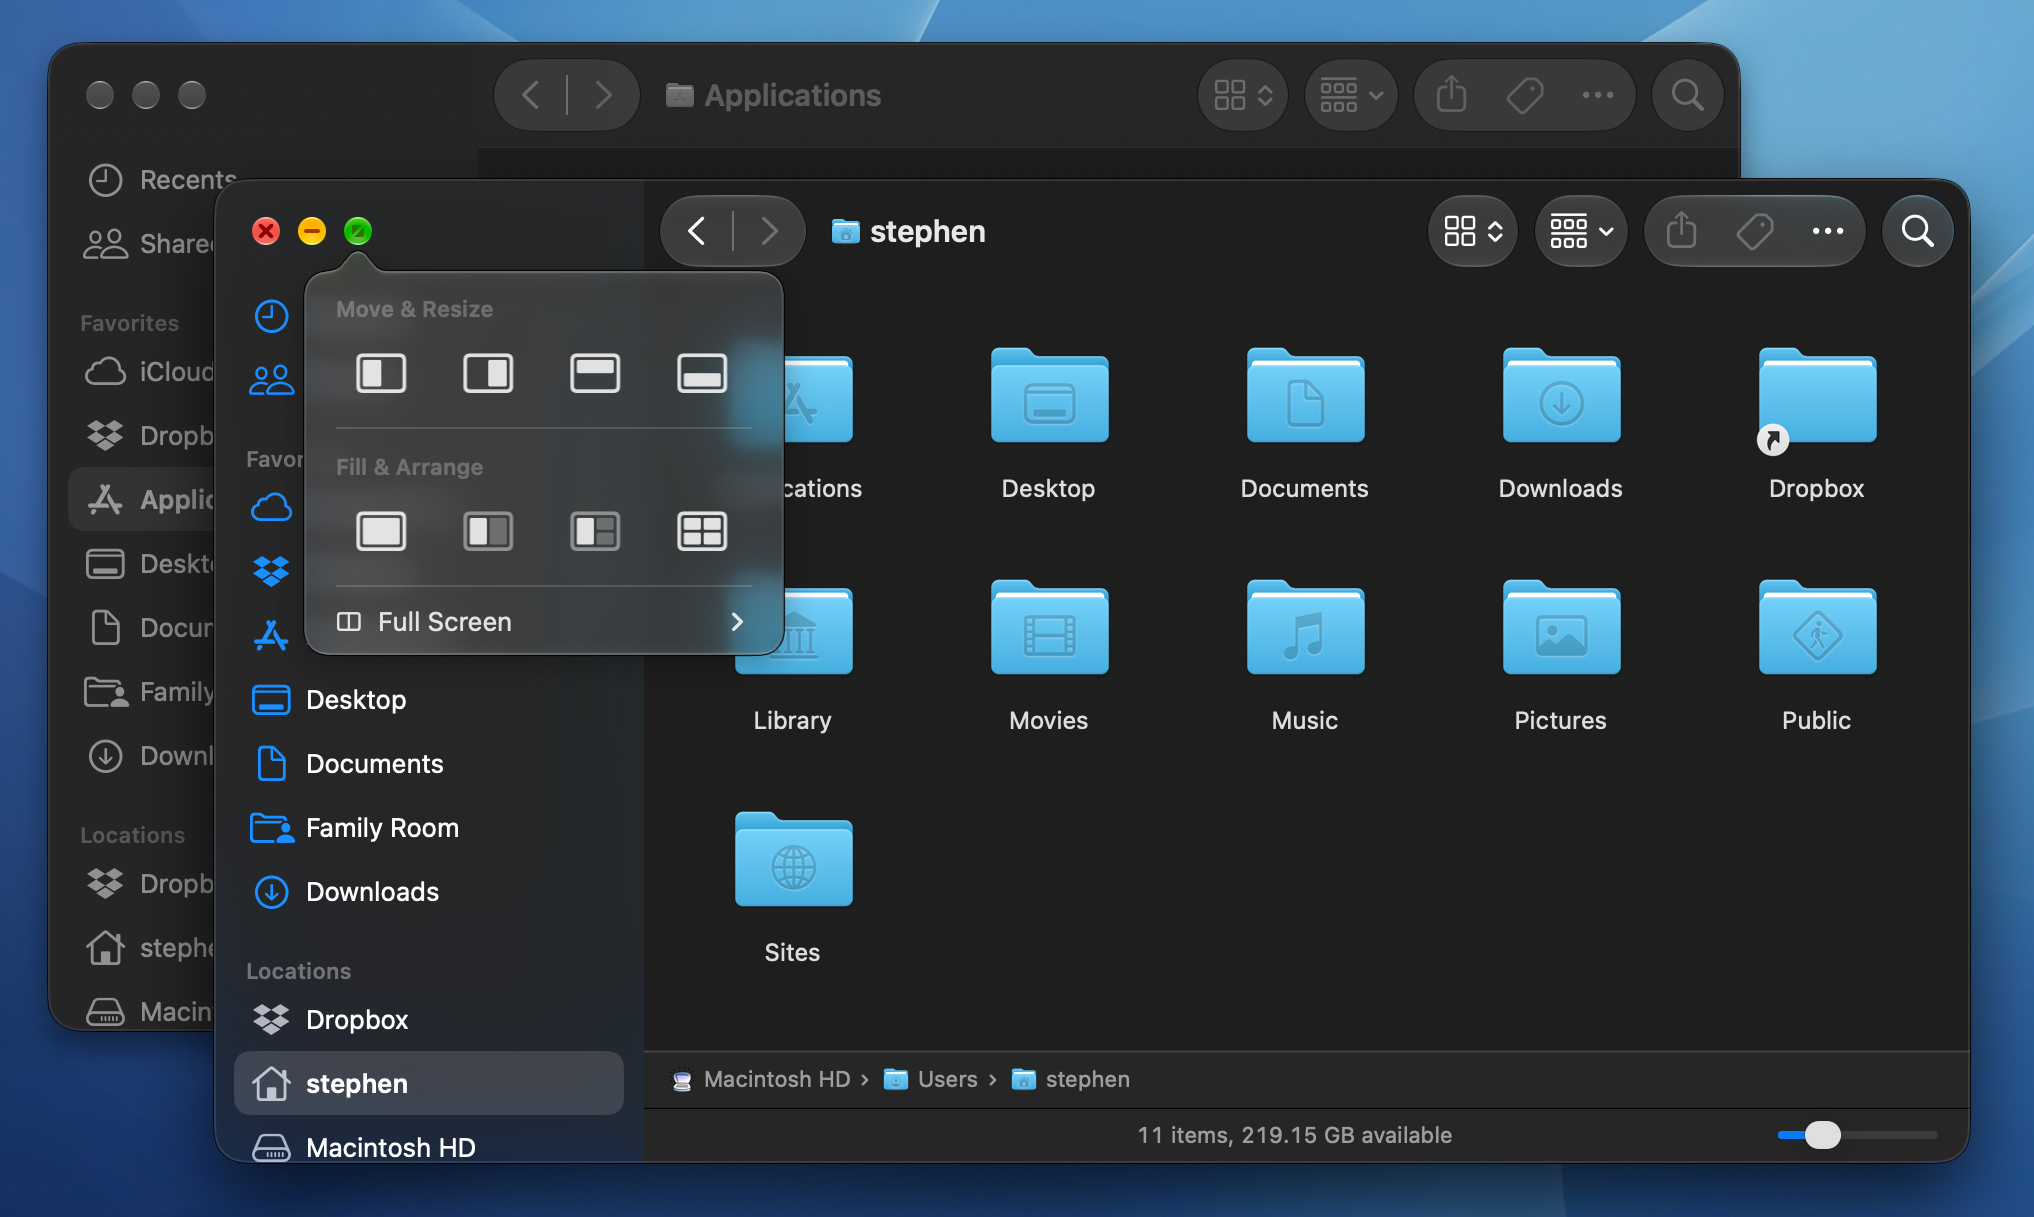Open Full Screen submenu
2034x1217 pixels.
point(541,622)
